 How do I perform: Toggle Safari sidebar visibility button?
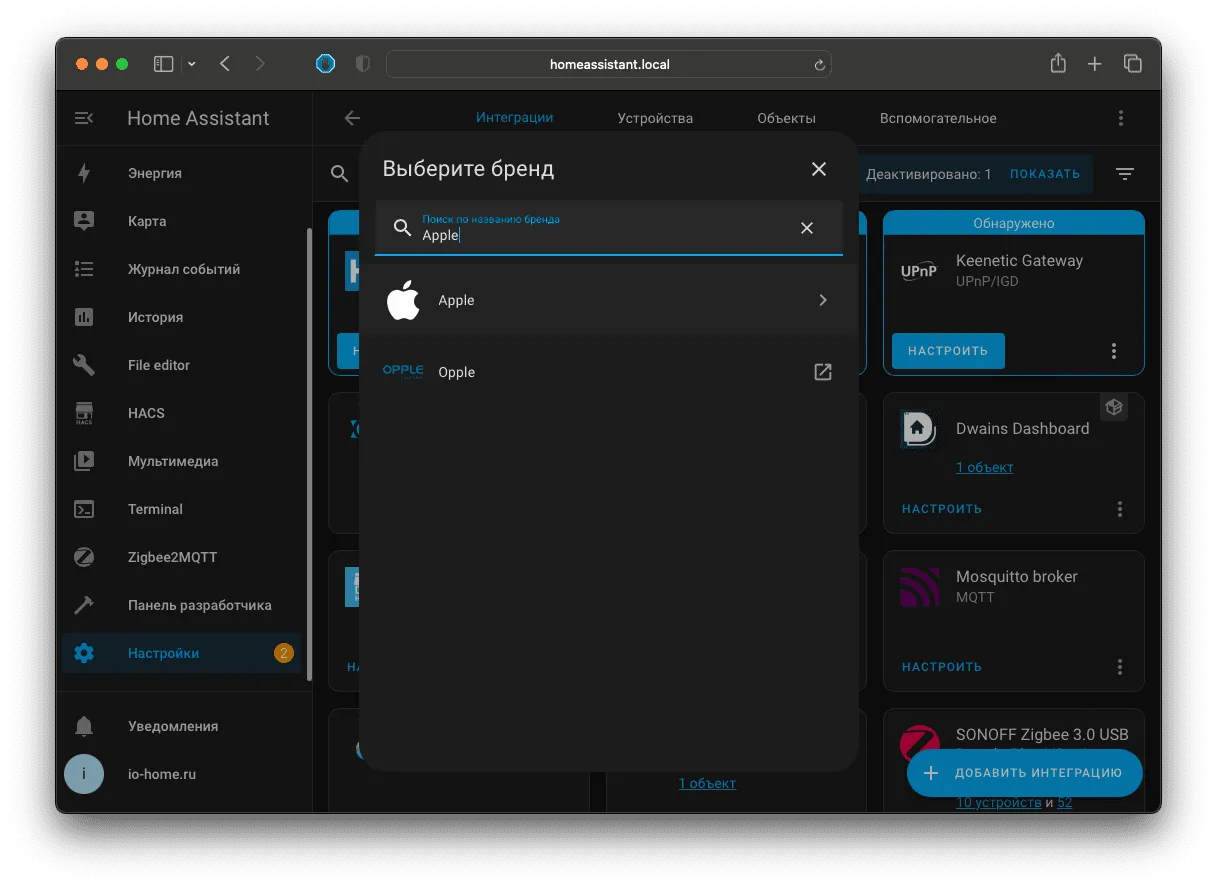pos(163,64)
